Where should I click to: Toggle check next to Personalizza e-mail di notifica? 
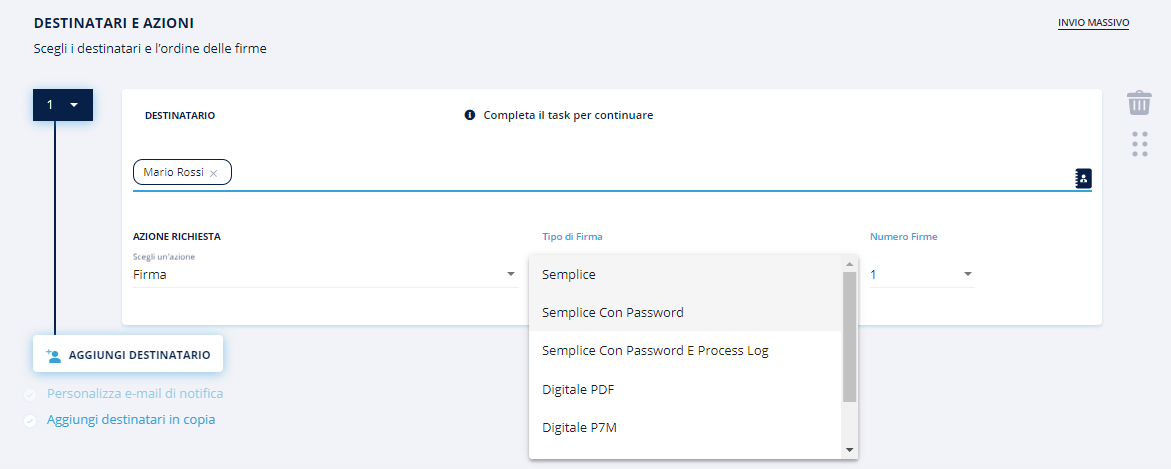click(30, 394)
